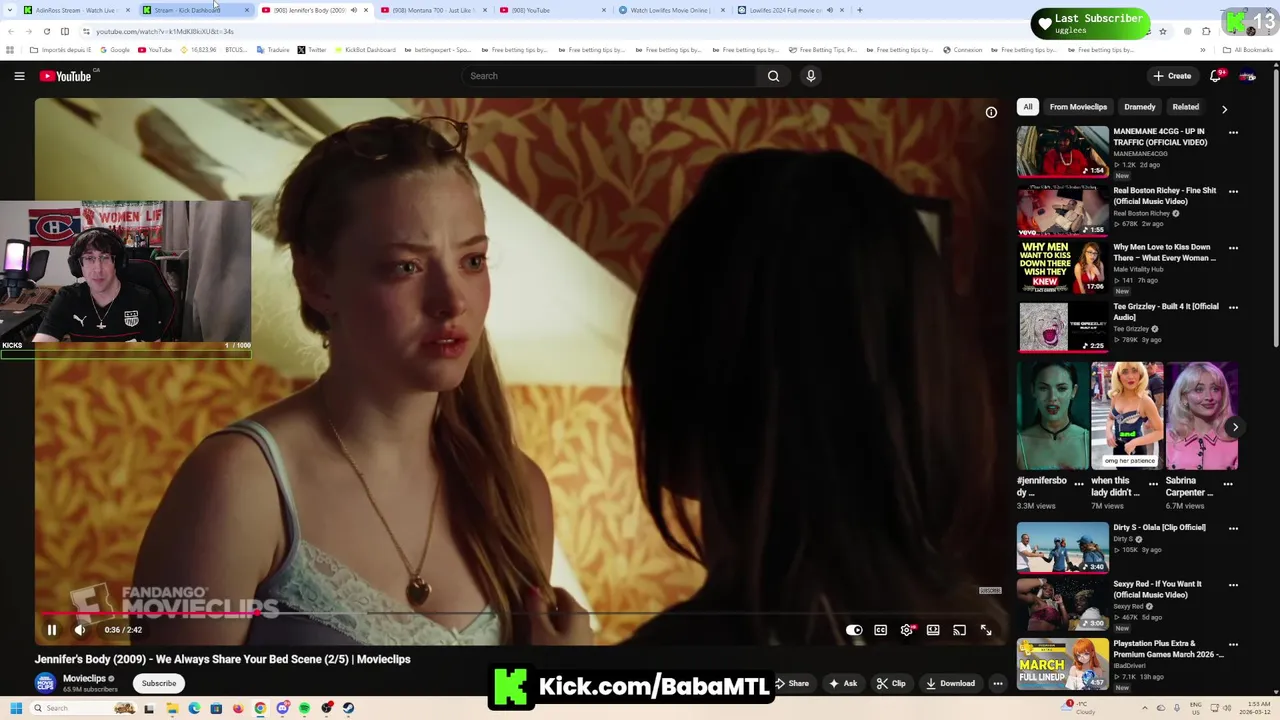Open Windows Start menu
The image size is (1280, 720).
16,708
